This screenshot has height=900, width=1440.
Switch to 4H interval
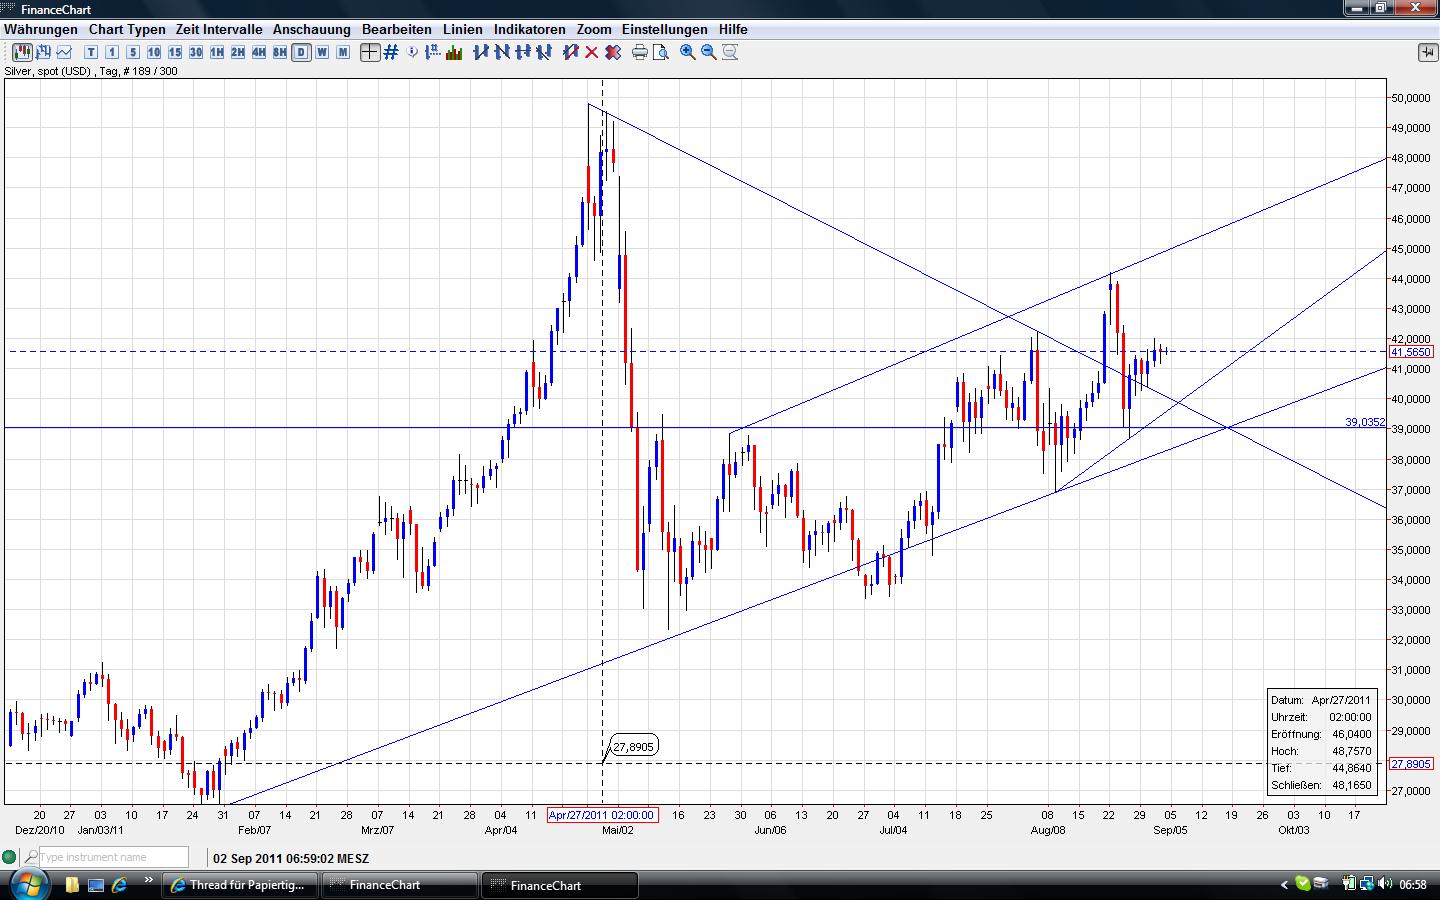(259, 52)
